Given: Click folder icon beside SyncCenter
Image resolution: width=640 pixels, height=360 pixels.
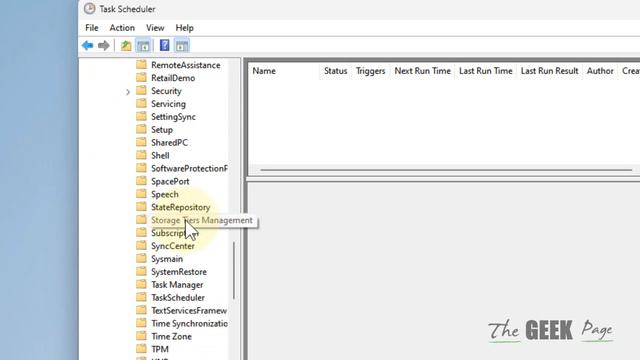Looking at the screenshot, I should tap(141, 246).
